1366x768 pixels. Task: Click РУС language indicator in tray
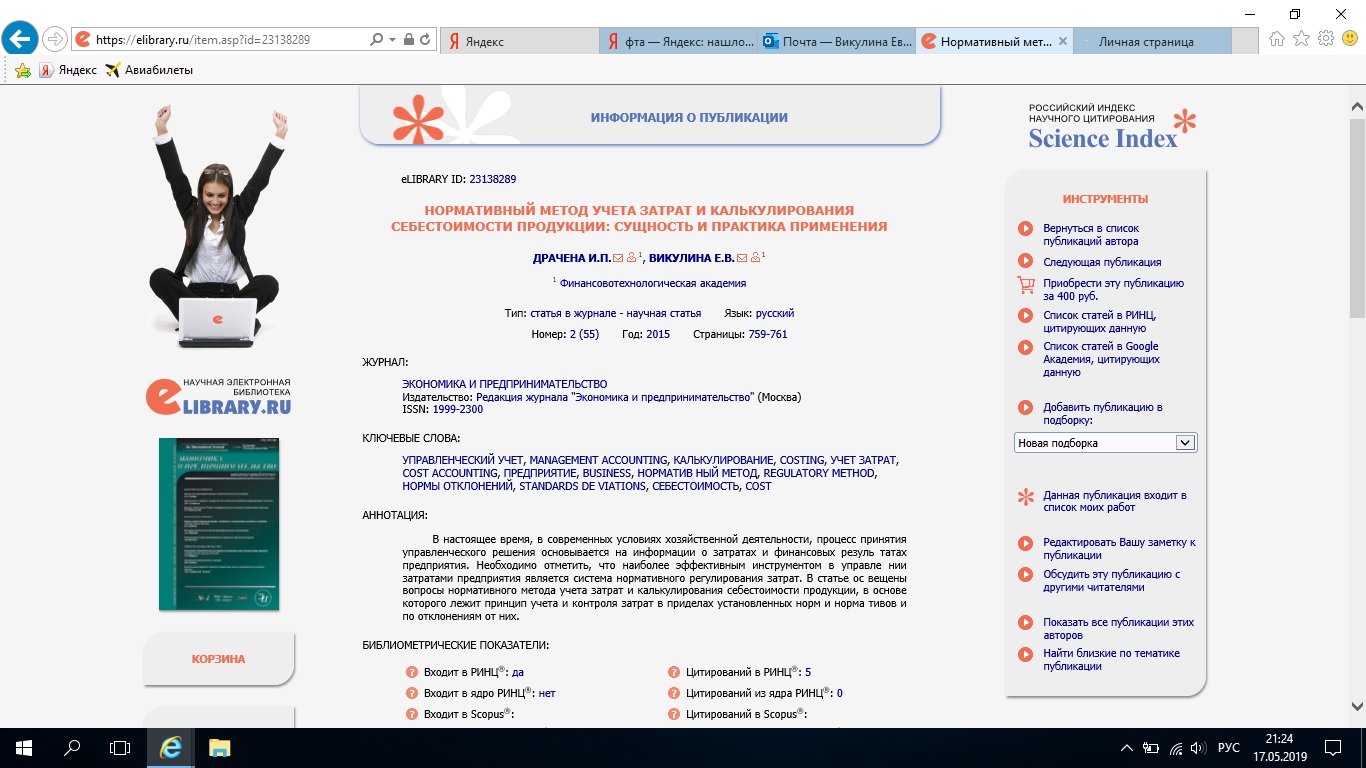pyautogui.click(x=1228, y=748)
